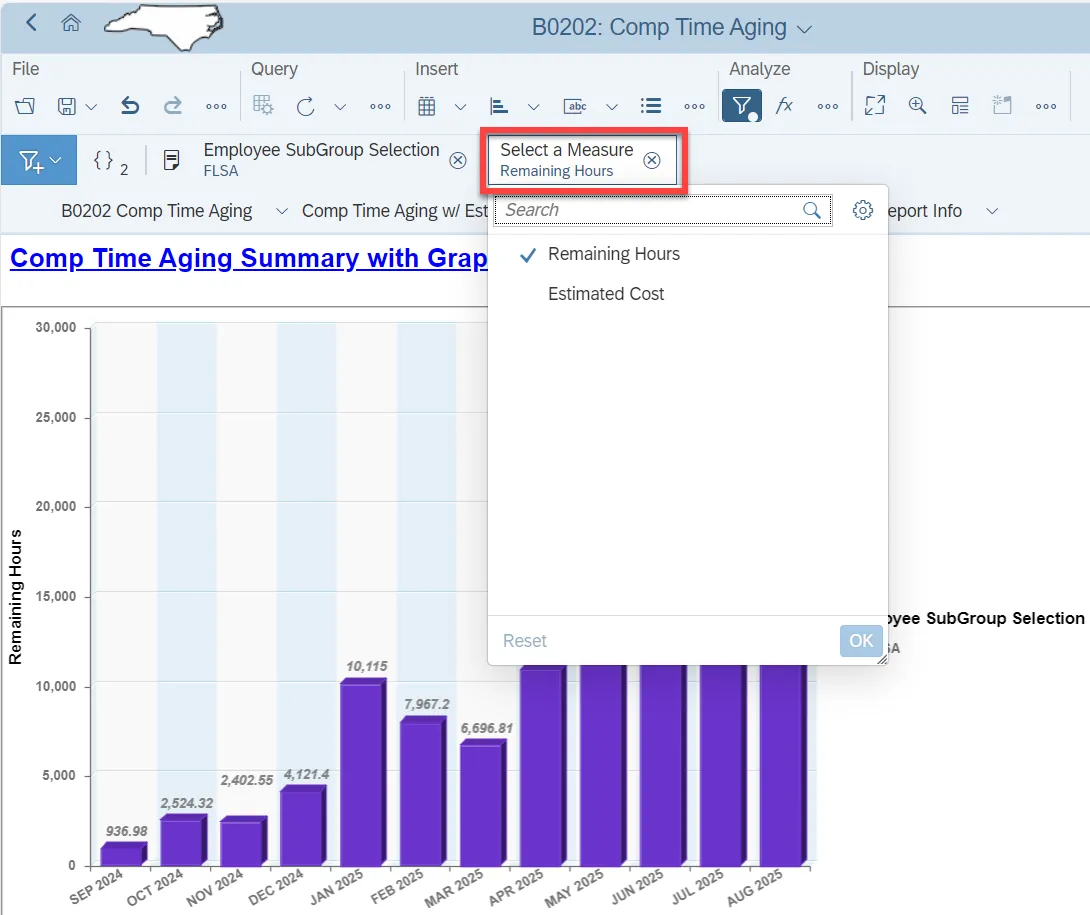
Task: Click the Open folder icon
Action: pos(26,106)
